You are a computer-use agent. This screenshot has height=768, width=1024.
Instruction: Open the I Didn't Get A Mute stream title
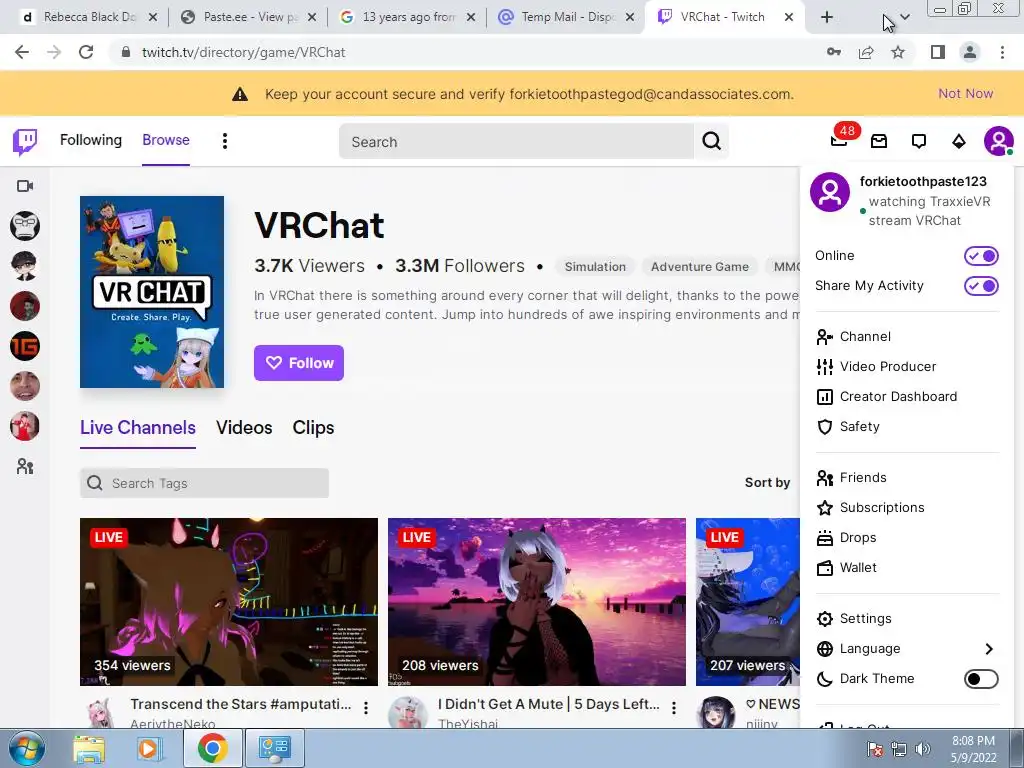pyautogui.click(x=549, y=704)
